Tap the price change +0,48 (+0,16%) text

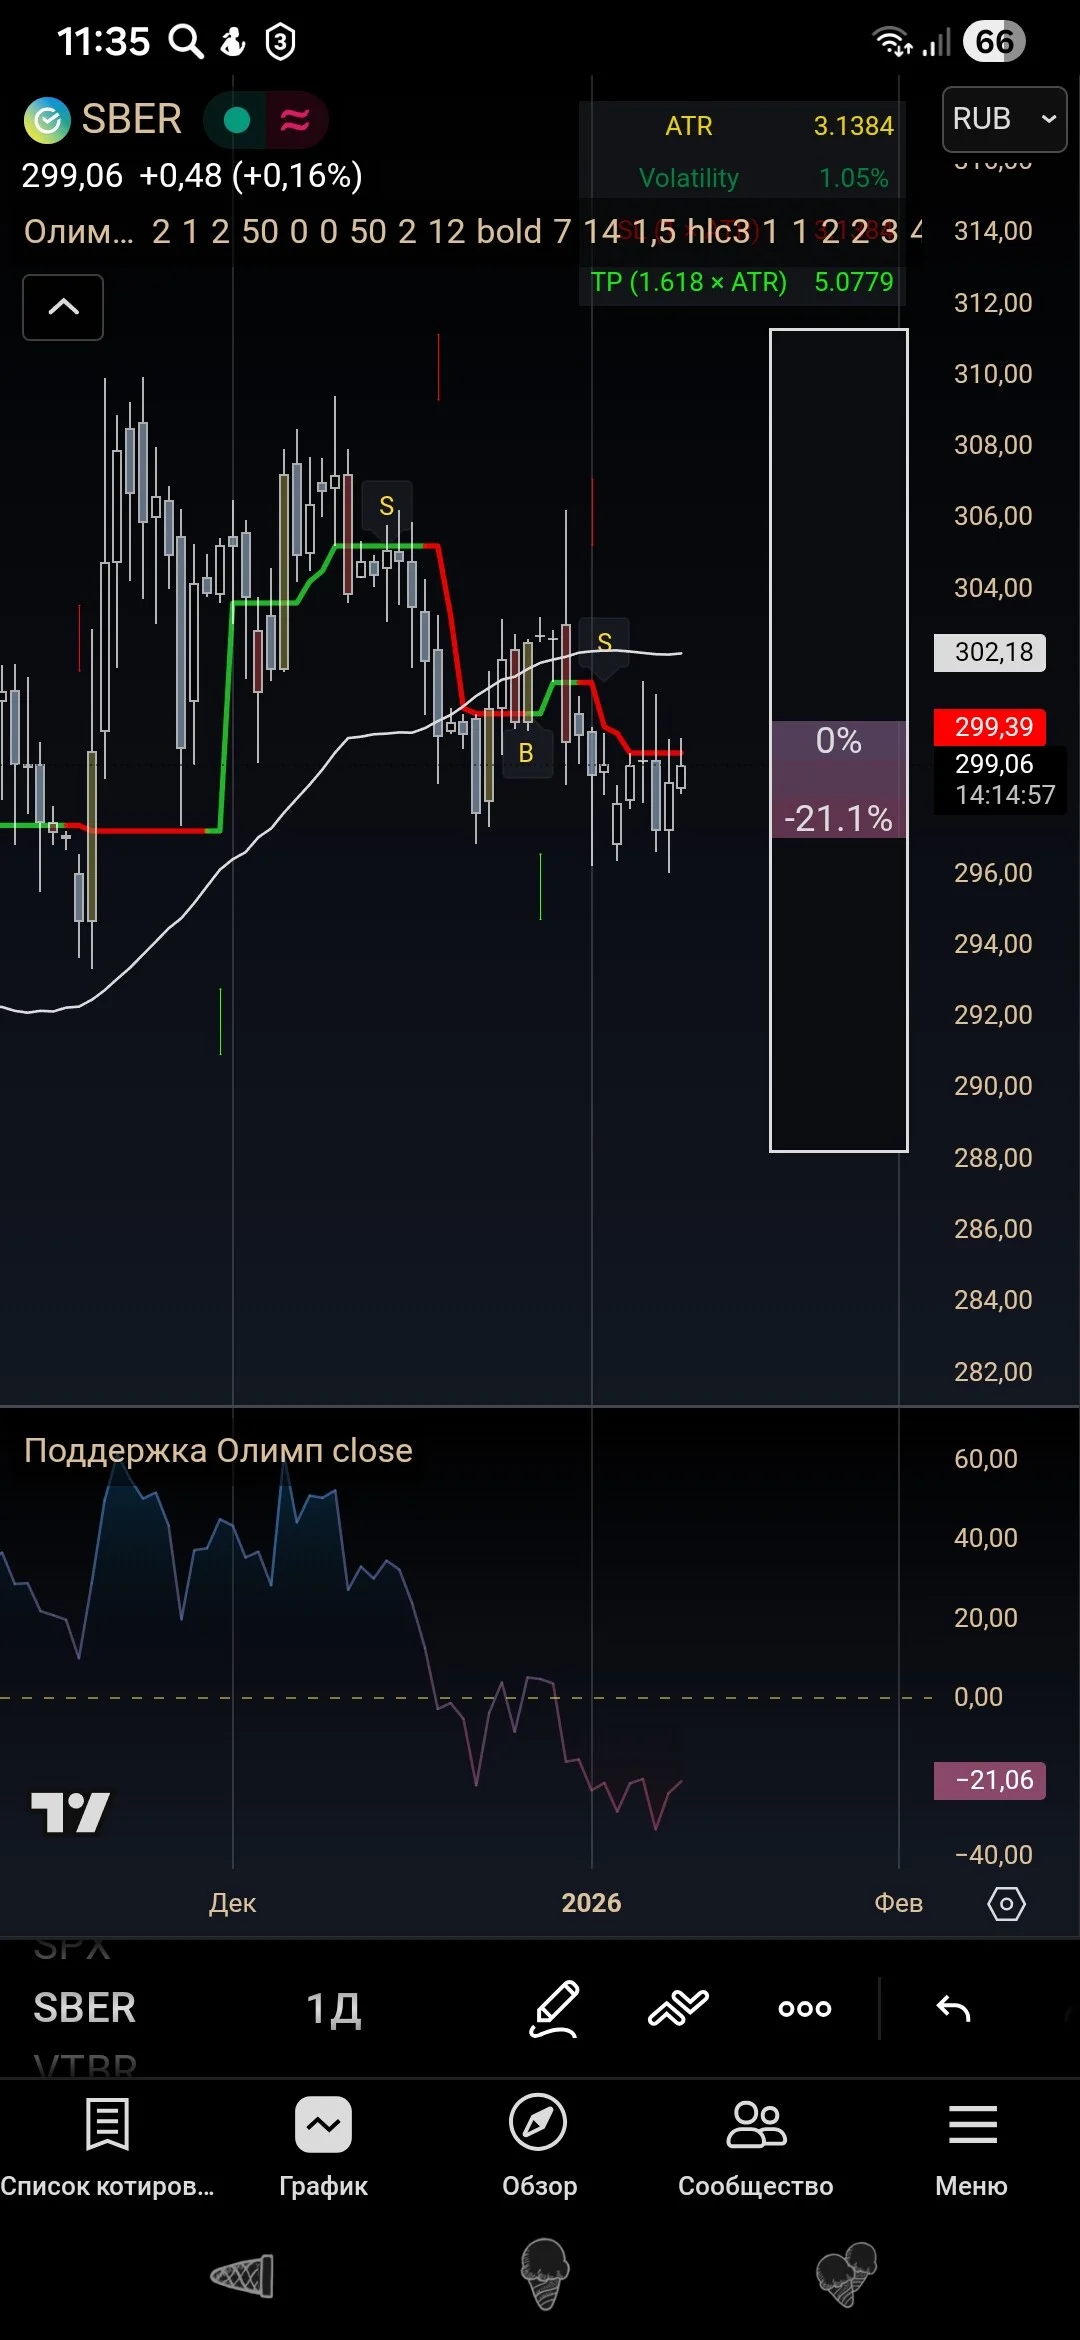(250, 176)
